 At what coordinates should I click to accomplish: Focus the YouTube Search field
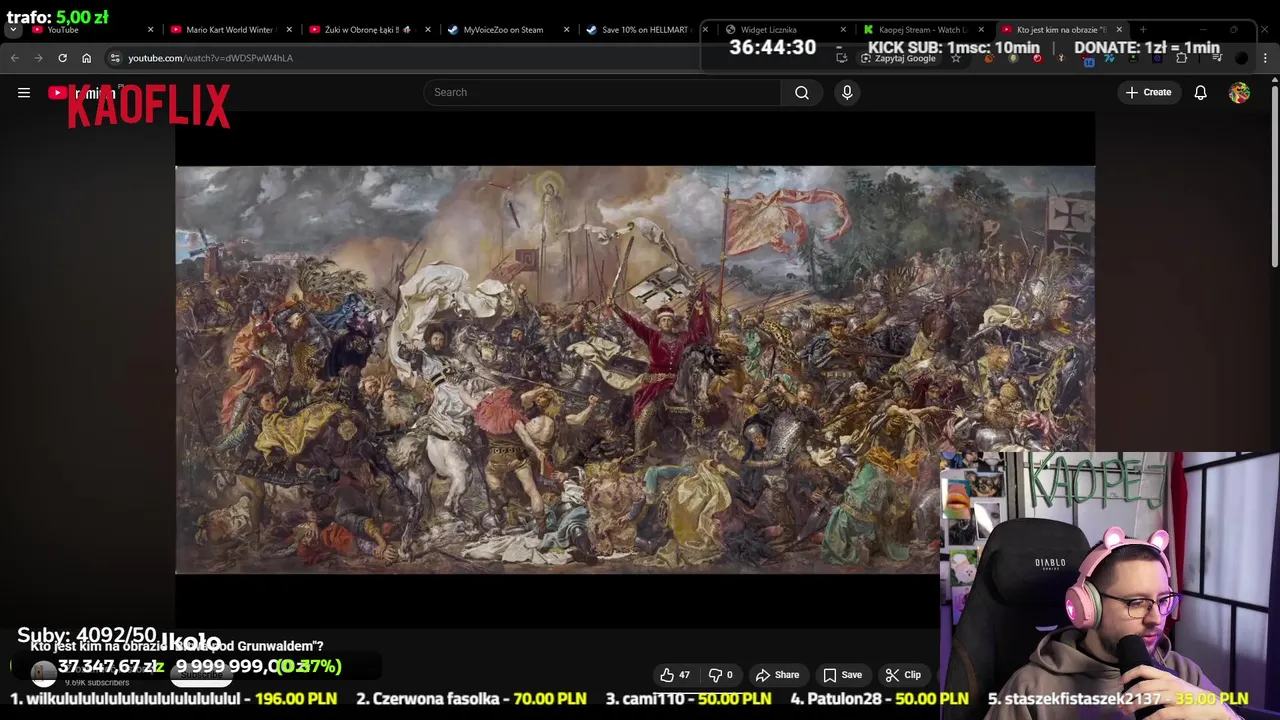point(602,92)
